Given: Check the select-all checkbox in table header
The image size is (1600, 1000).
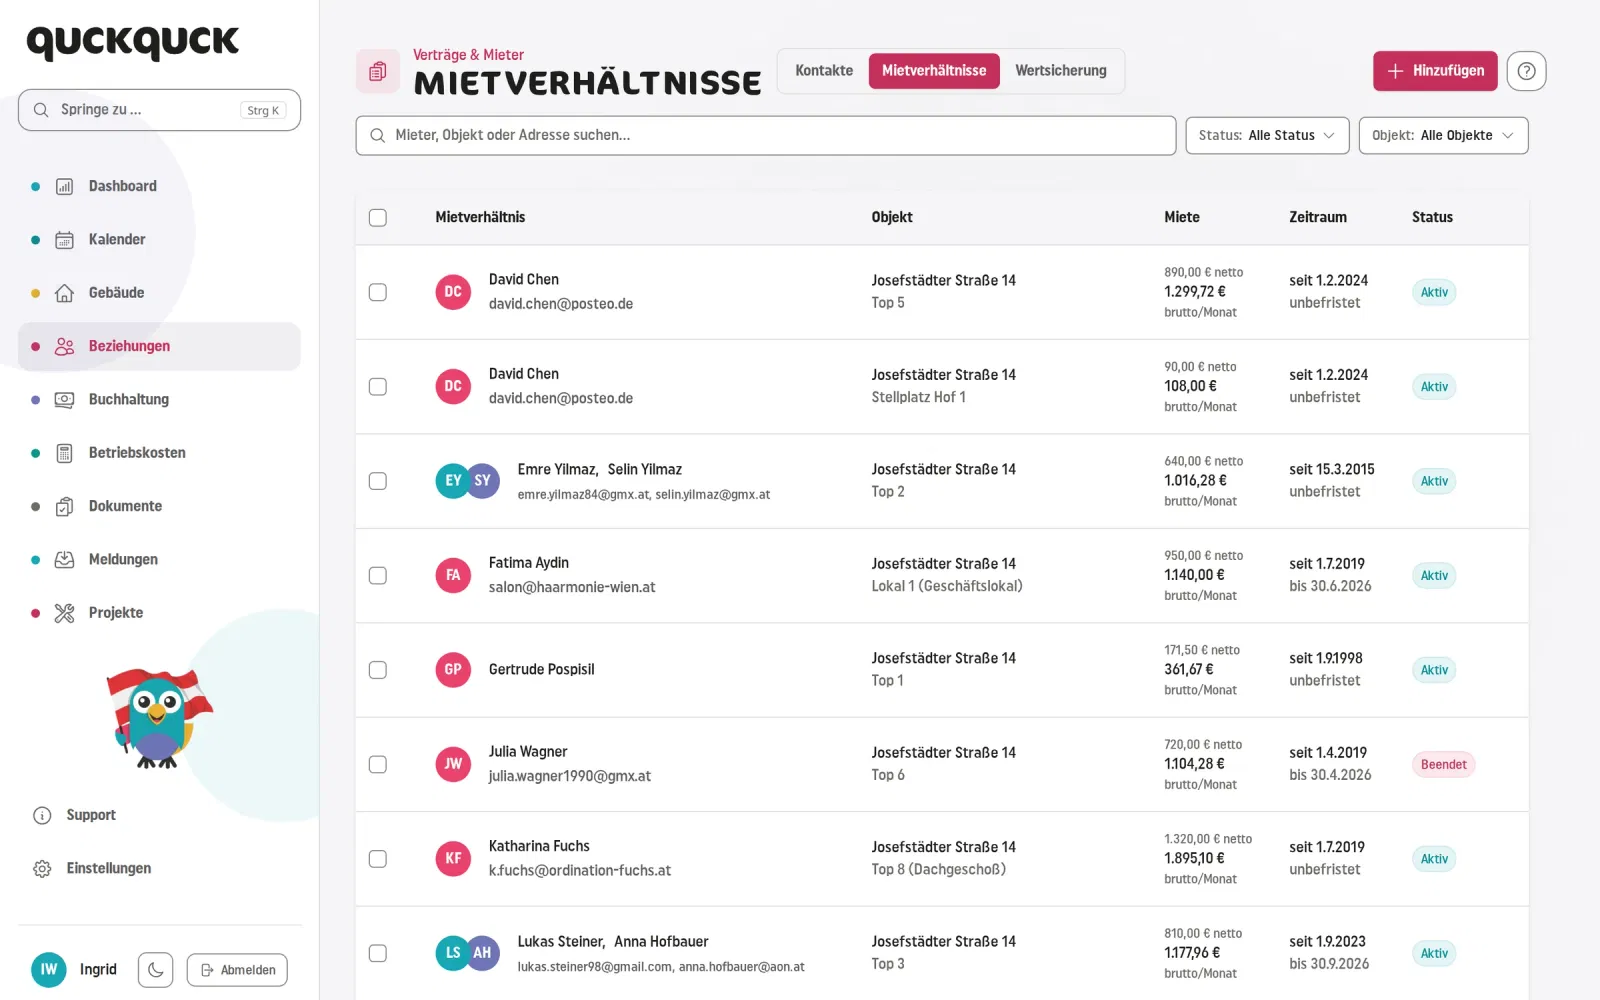Looking at the screenshot, I should pos(378,218).
